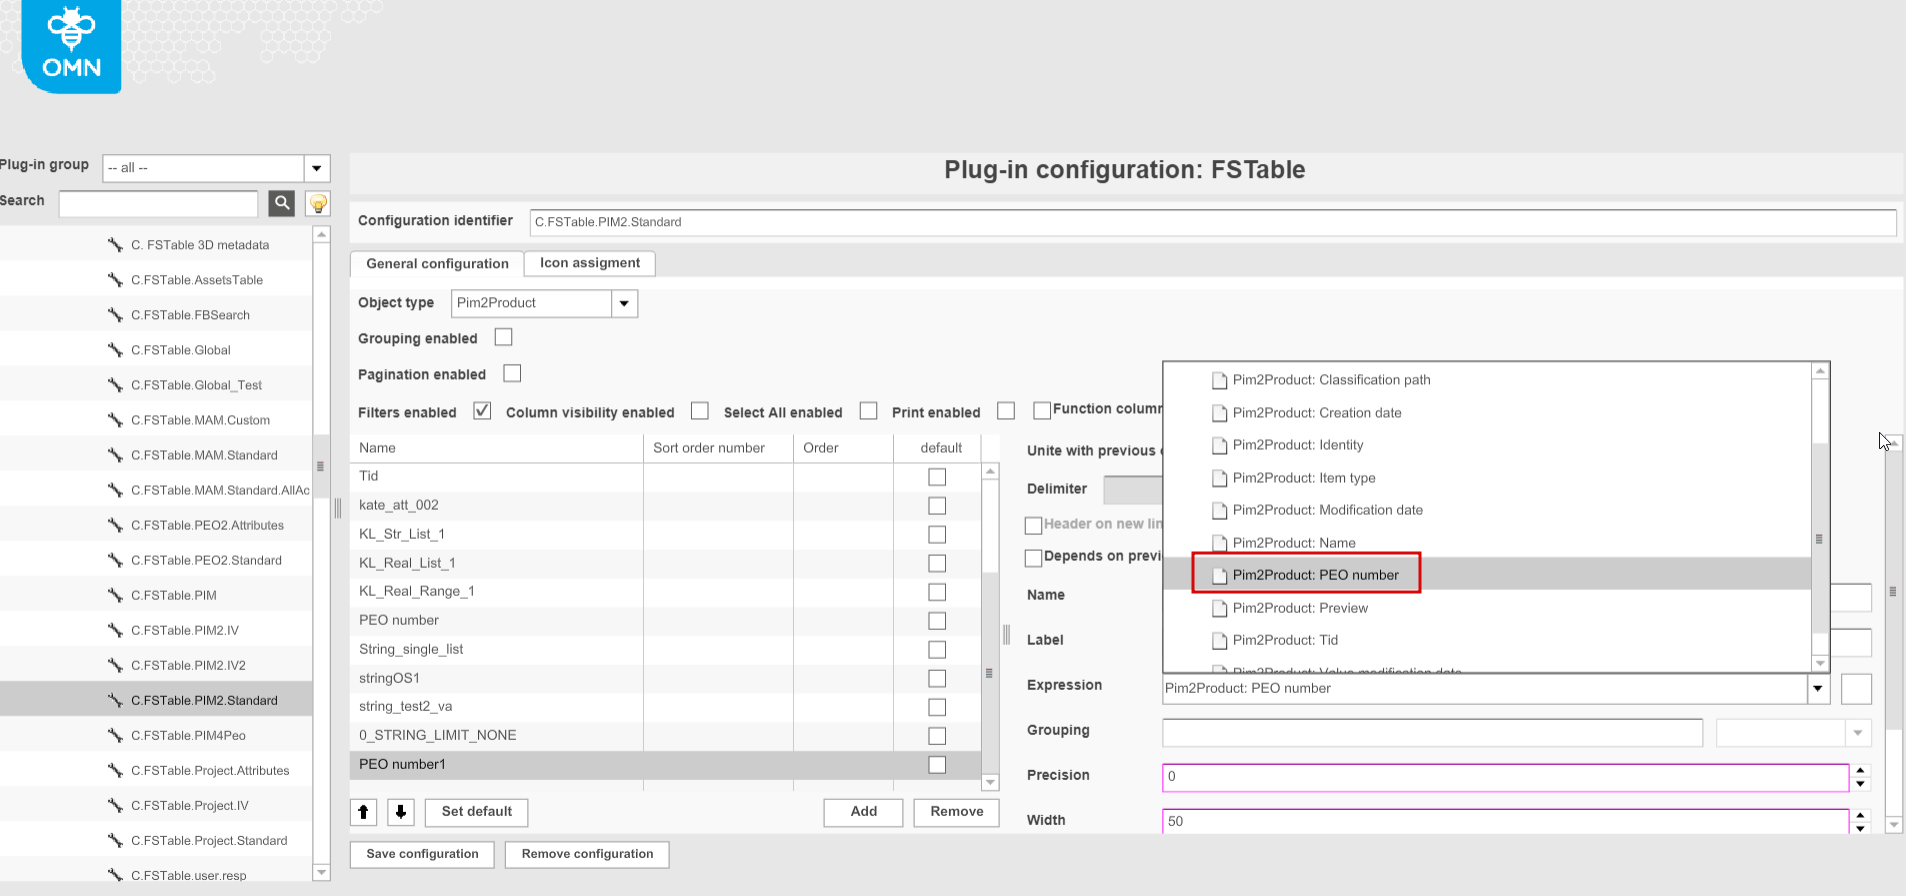Expand the Object type dropdown
1906x896 pixels.
(624, 303)
